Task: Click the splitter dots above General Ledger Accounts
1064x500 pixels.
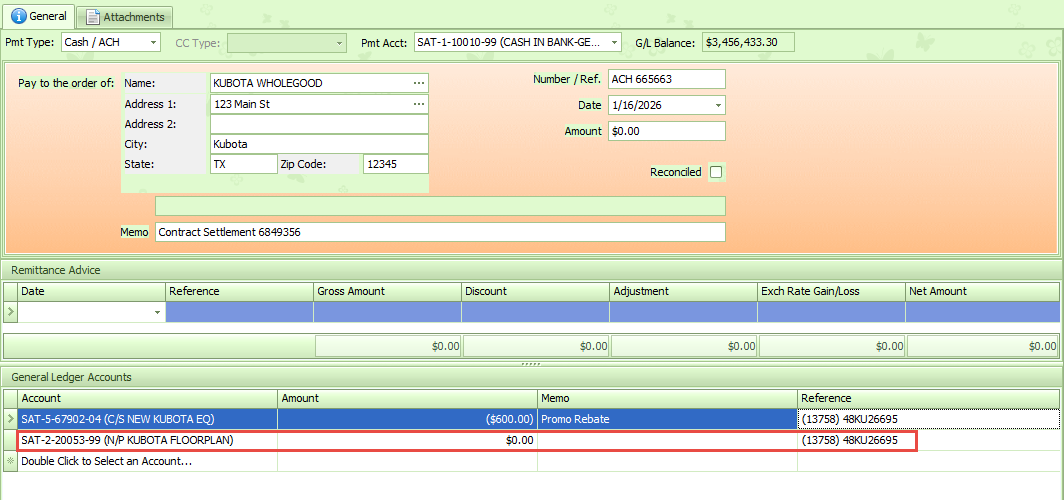Action: 531,364
